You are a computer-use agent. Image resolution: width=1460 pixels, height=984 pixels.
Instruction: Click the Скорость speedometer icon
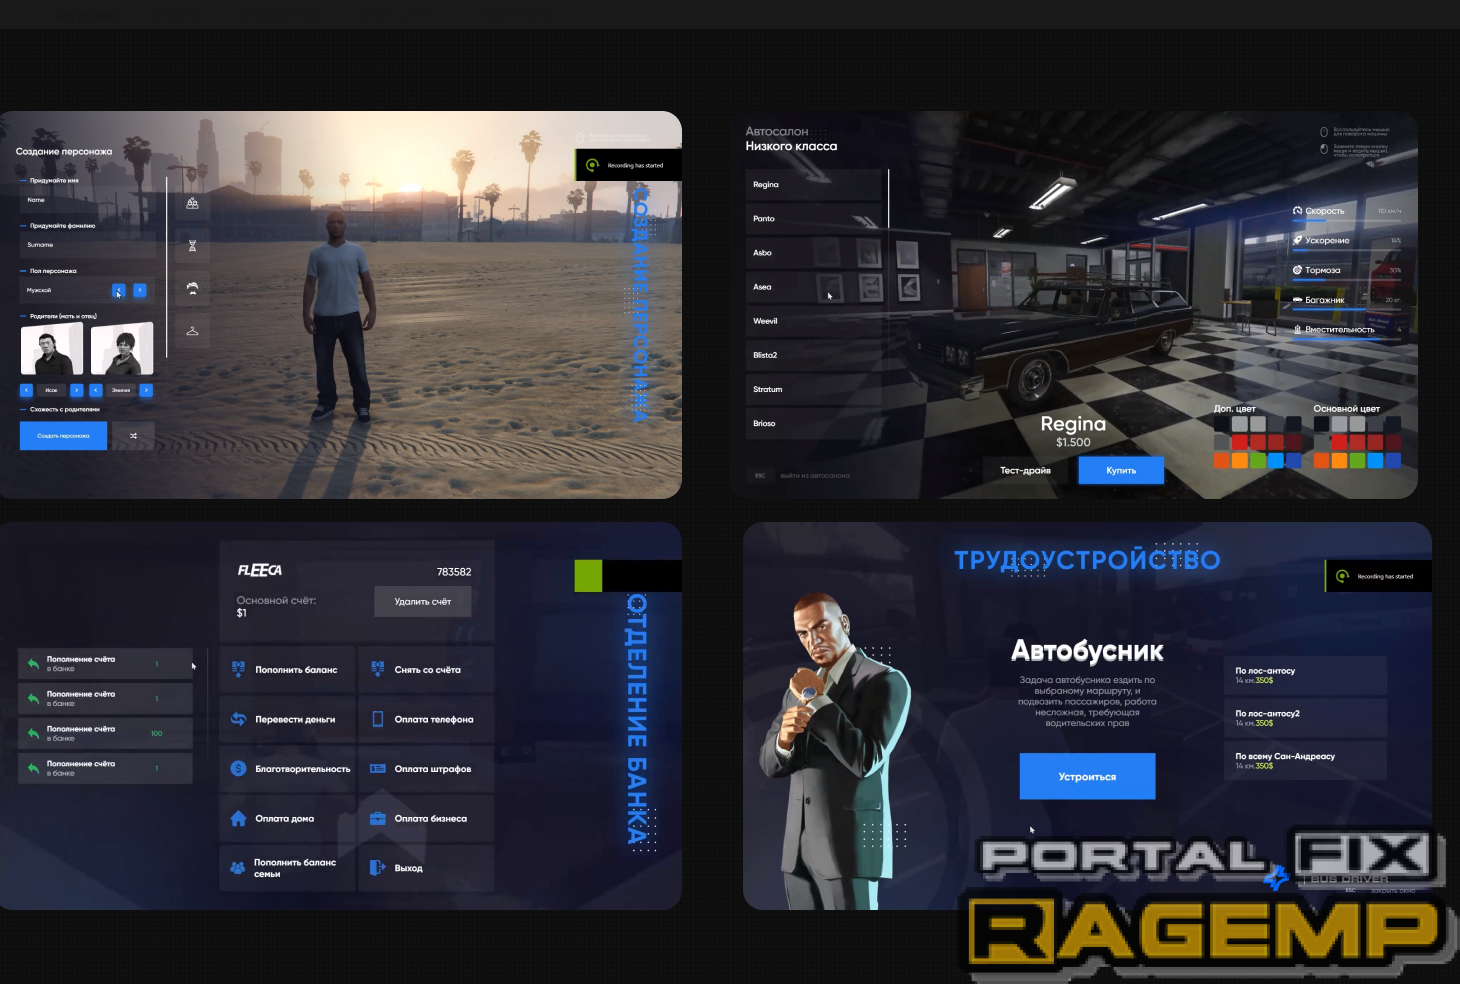[1297, 211]
